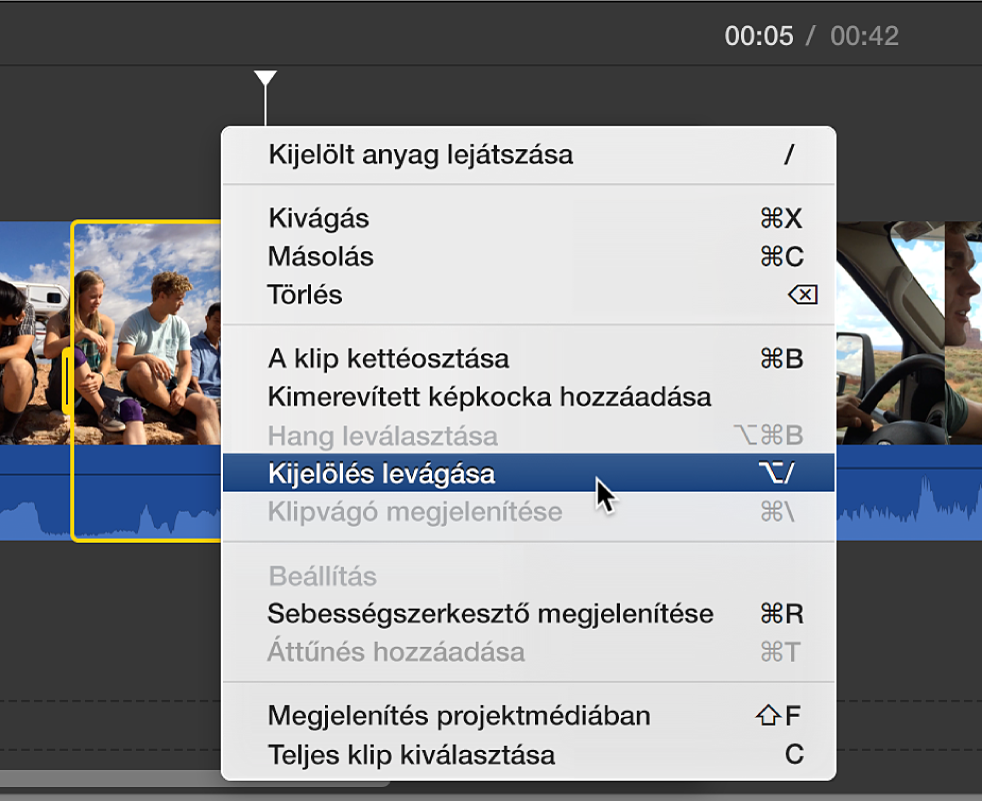The height and width of the screenshot is (801, 984).
Task: Click the playhead marker triangle on timeline
Action: coord(265,78)
